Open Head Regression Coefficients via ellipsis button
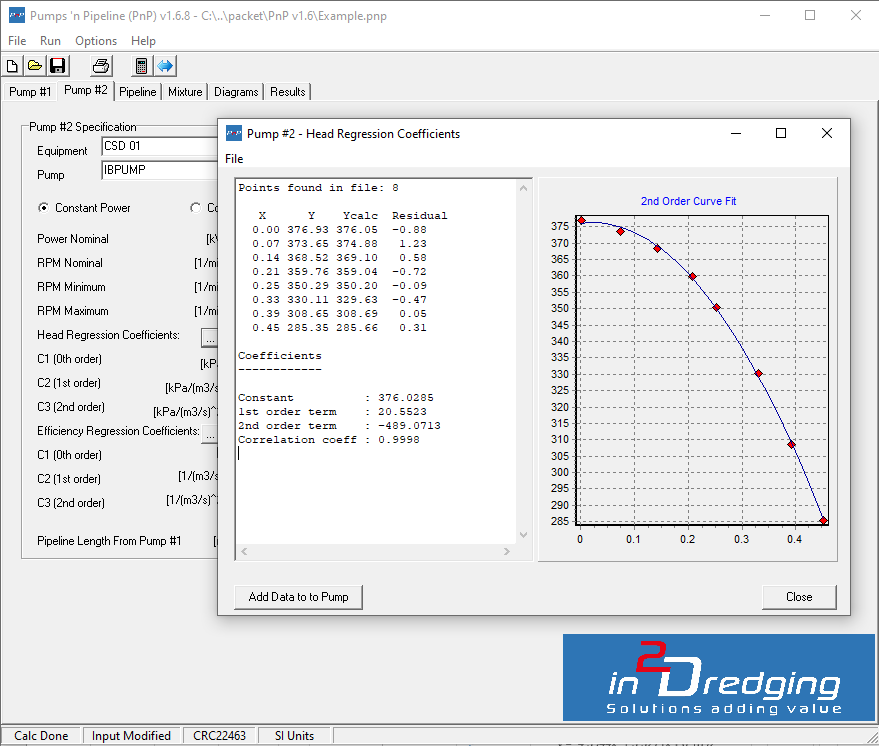 pyautogui.click(x=209, y=337)
